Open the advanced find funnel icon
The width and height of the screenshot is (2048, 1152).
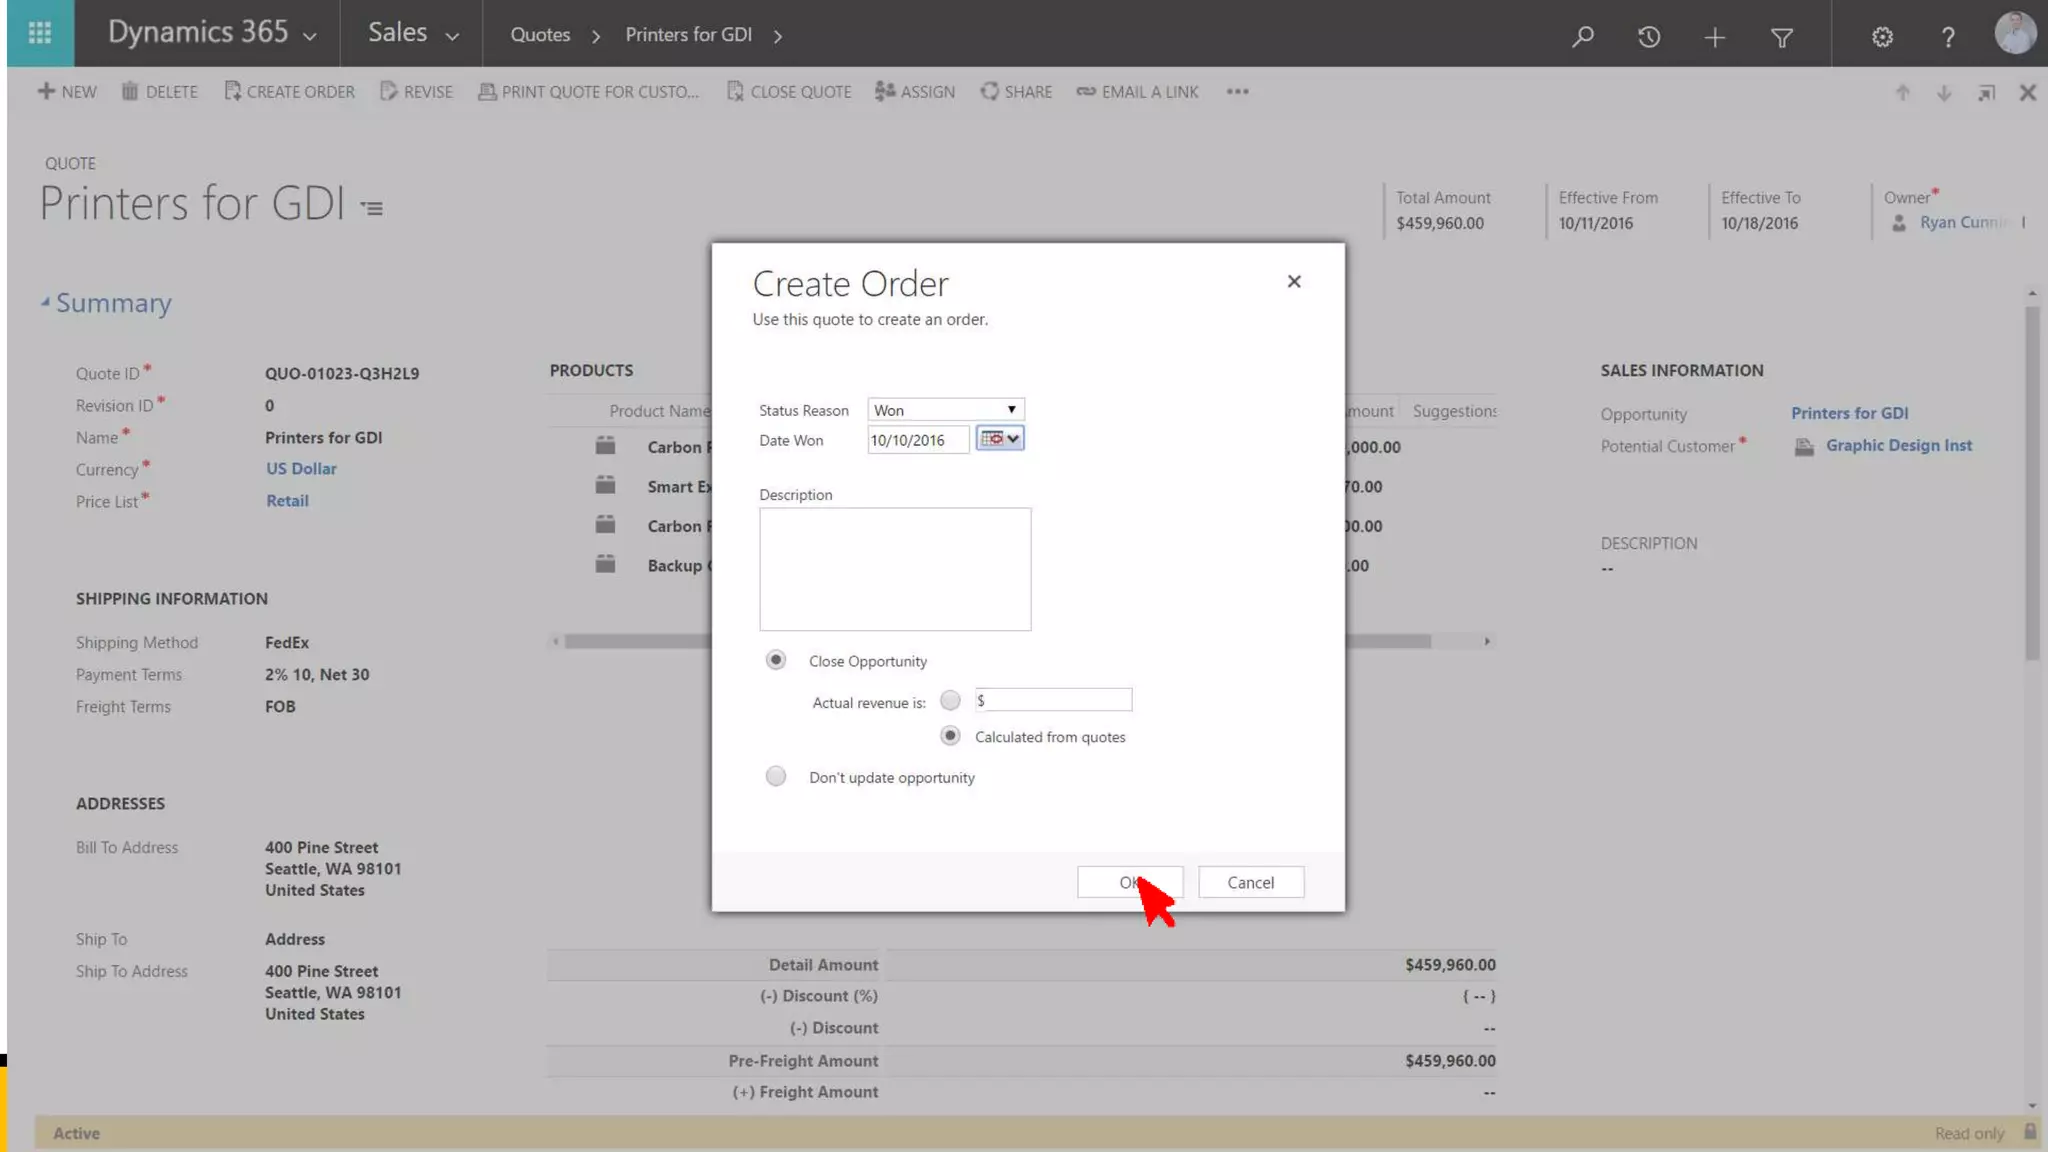[1781, 37]
